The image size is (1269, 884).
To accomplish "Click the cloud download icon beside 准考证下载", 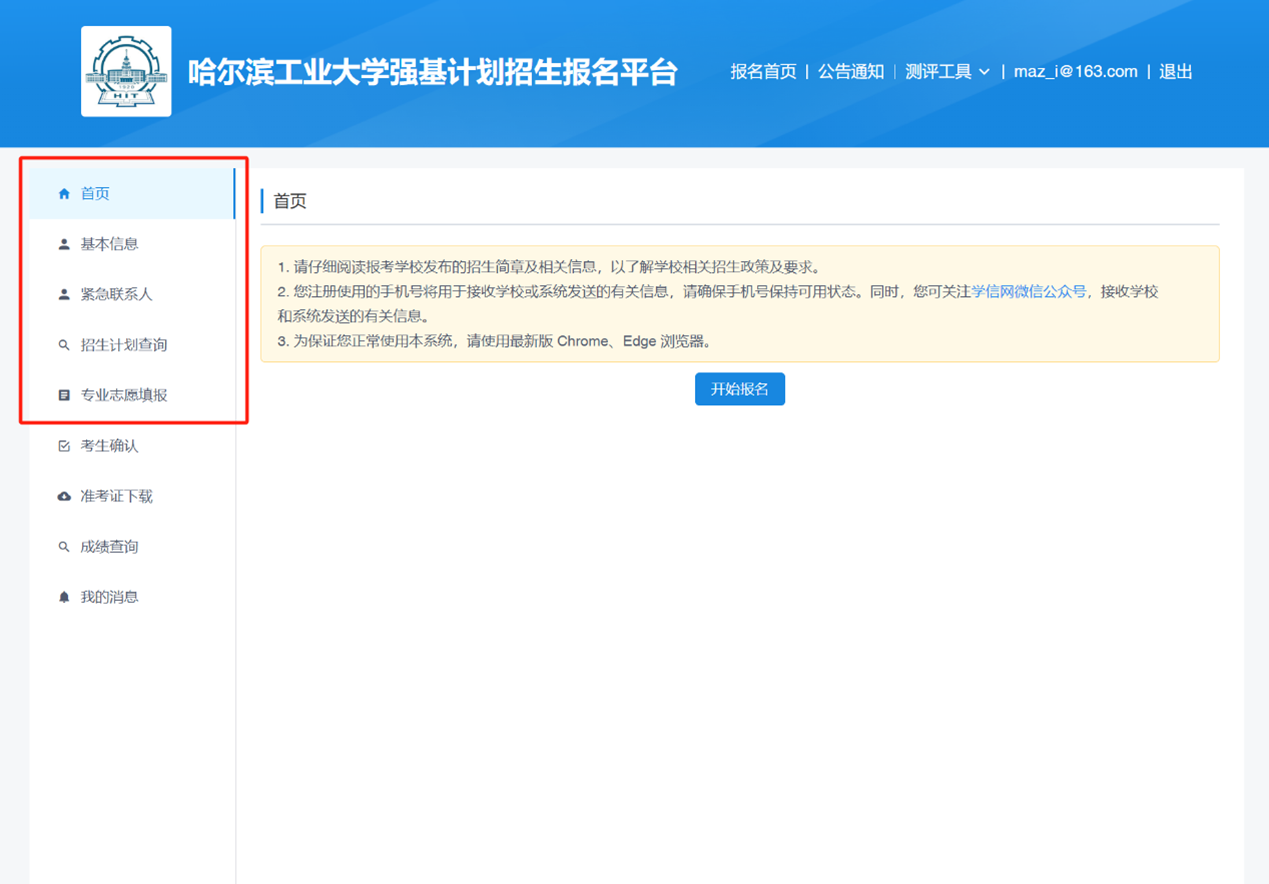I will coord(64,497).
